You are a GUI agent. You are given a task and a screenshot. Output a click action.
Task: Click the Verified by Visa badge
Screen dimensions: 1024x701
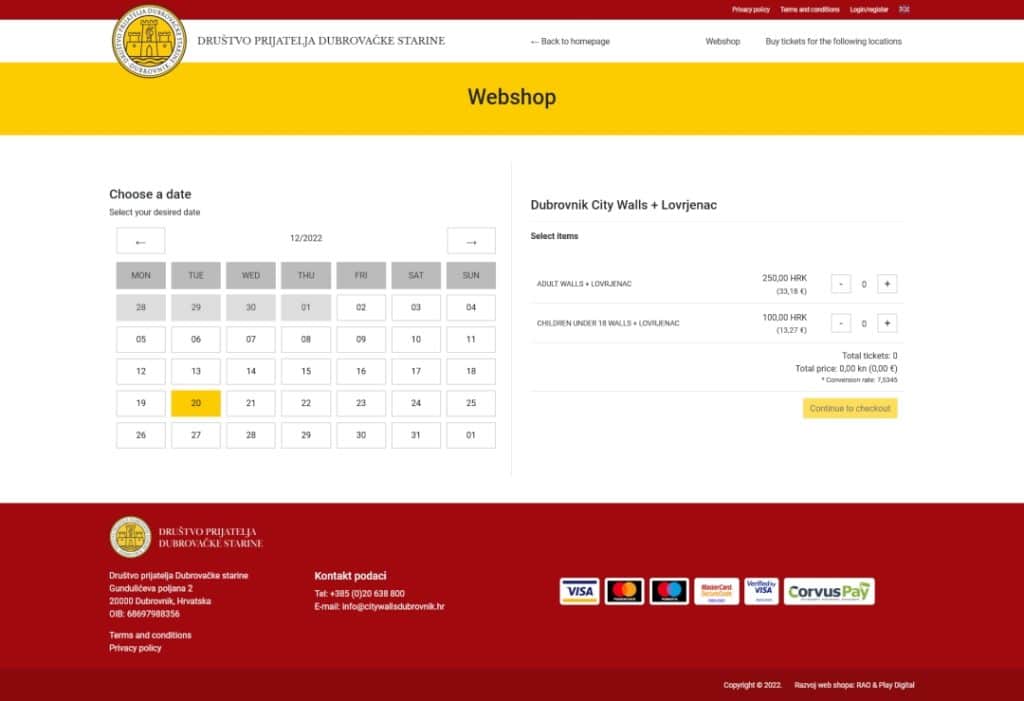761,591
